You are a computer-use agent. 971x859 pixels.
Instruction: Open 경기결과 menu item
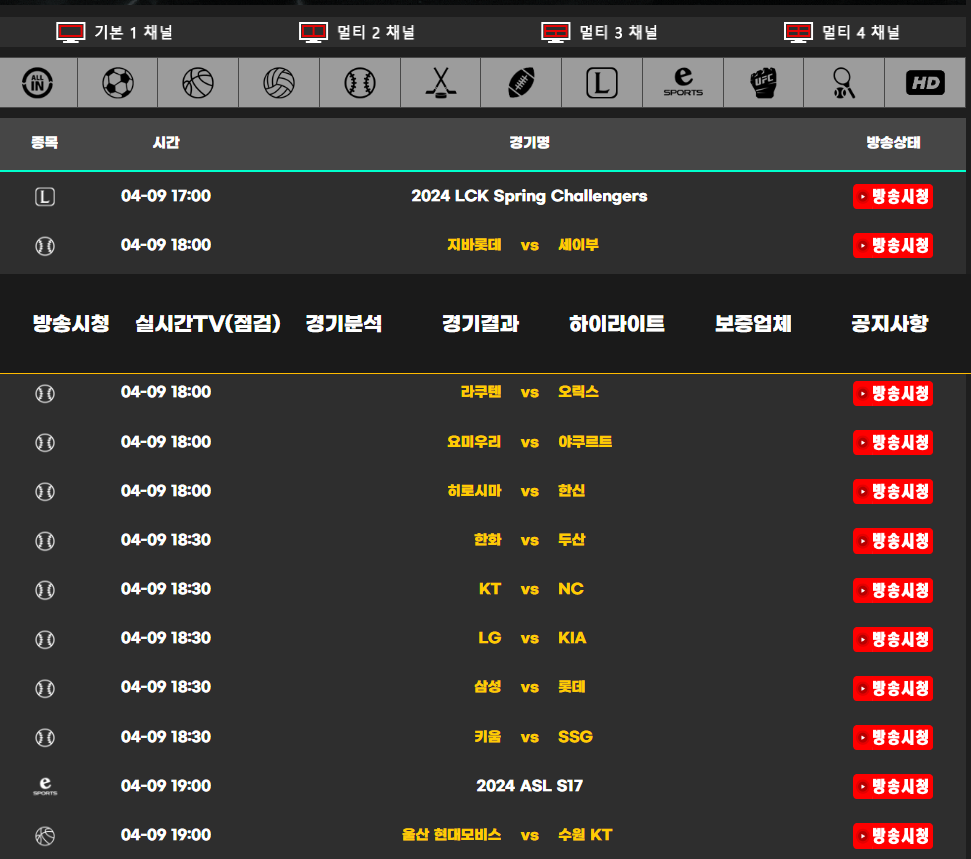click(x=481, y=323)
